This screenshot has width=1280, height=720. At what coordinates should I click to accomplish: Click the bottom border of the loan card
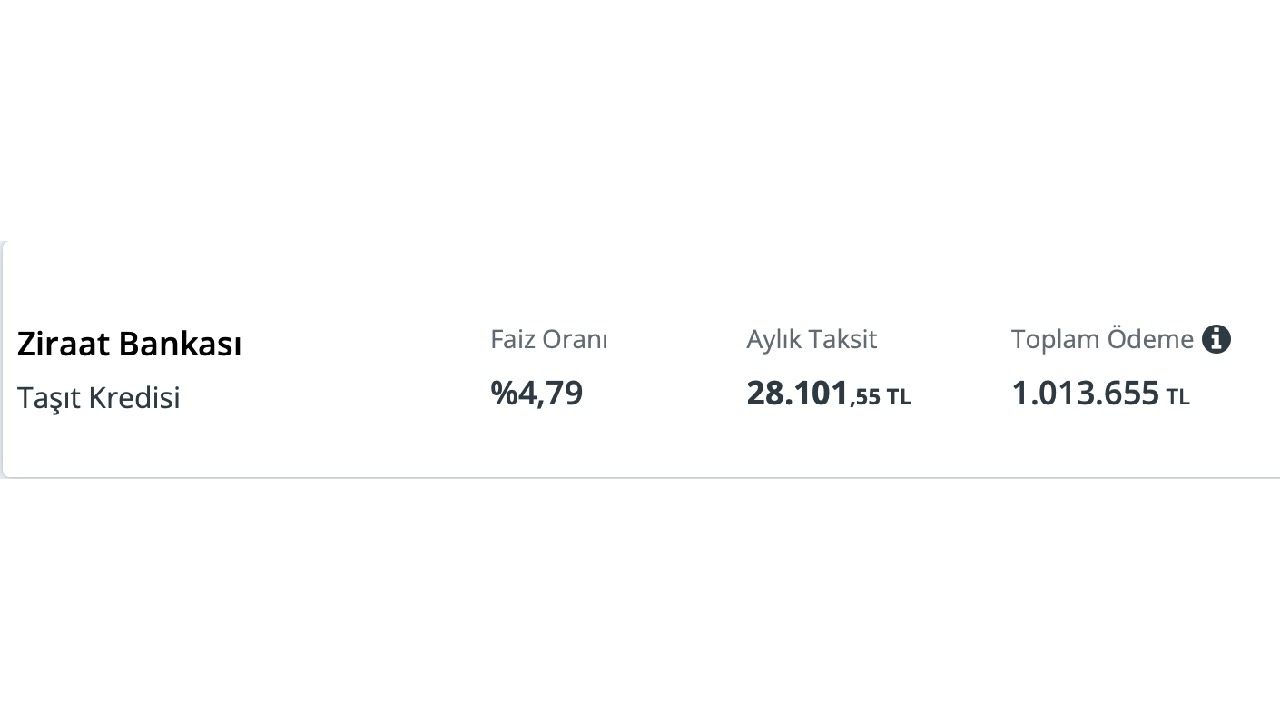click(640, 477)
